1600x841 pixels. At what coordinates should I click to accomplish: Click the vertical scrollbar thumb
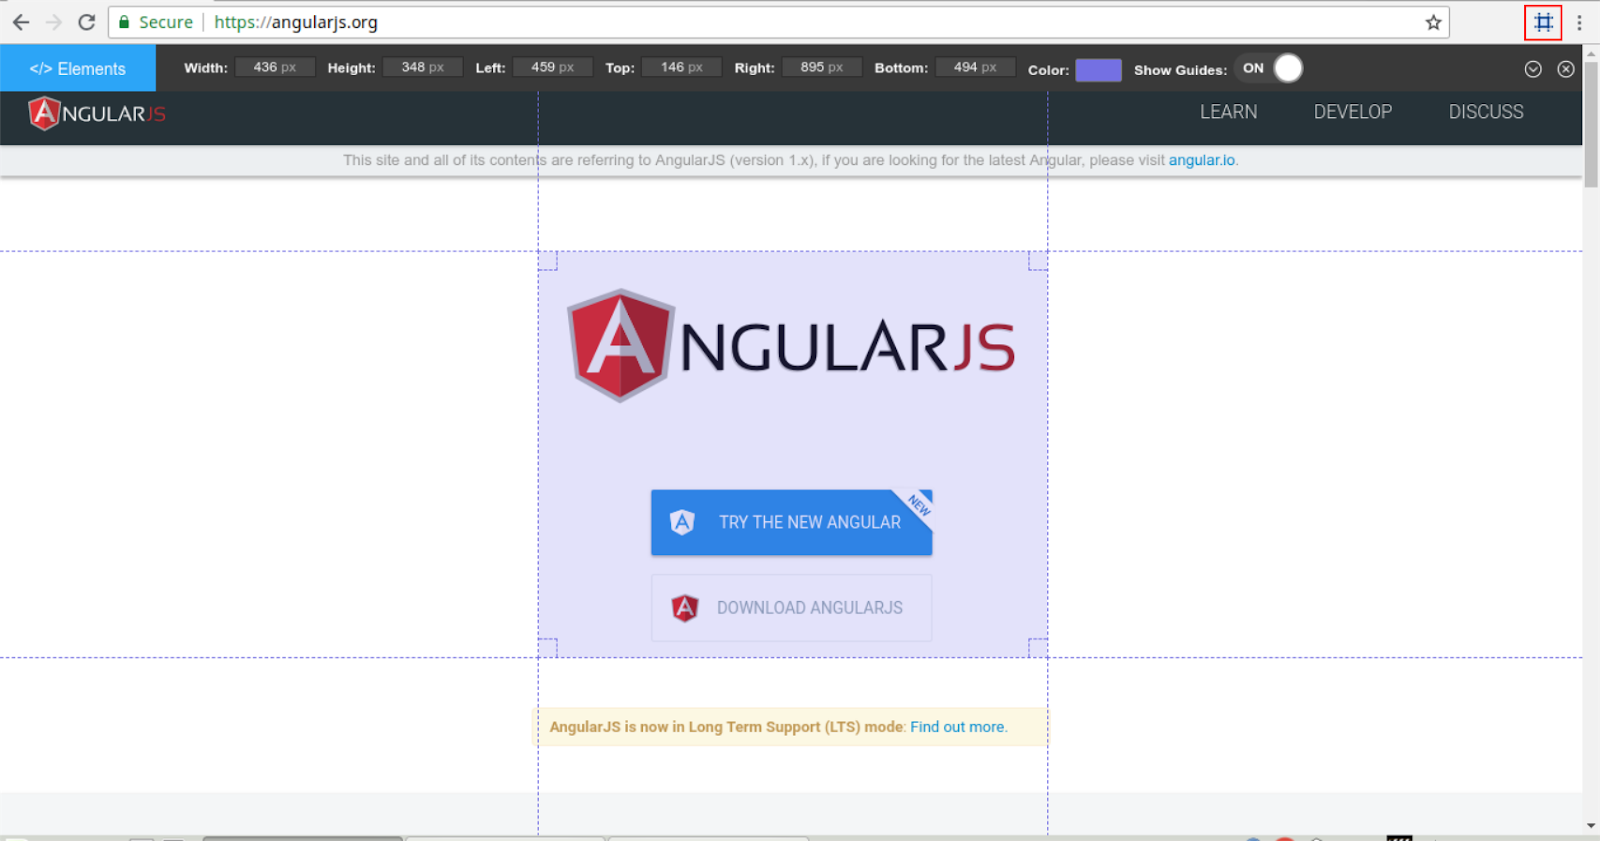1591,124
